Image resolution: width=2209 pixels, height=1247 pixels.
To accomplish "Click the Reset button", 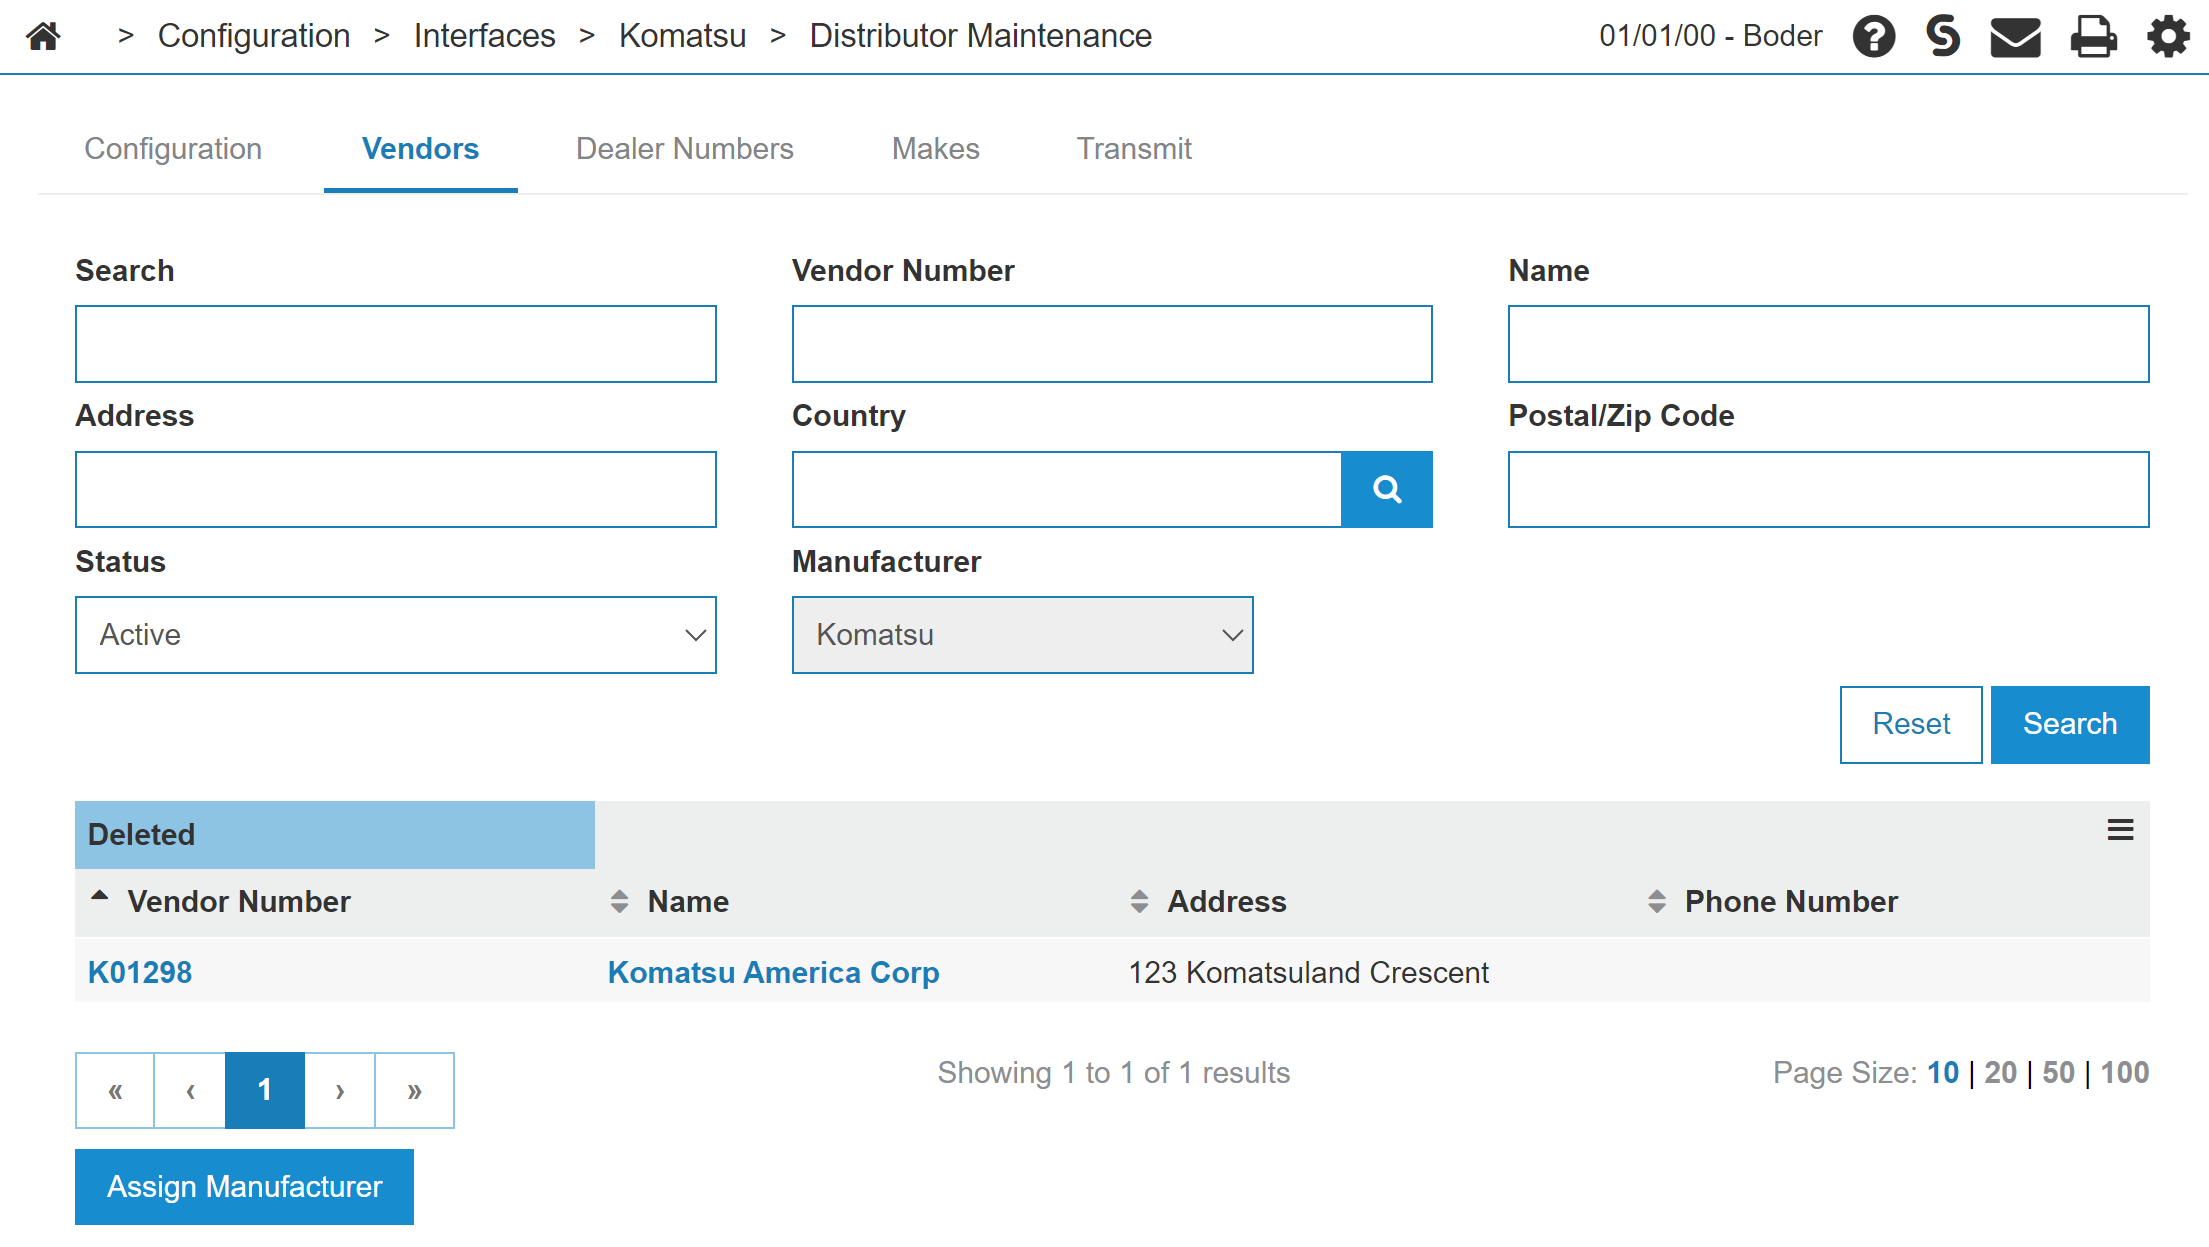I will coord(1910,724).
